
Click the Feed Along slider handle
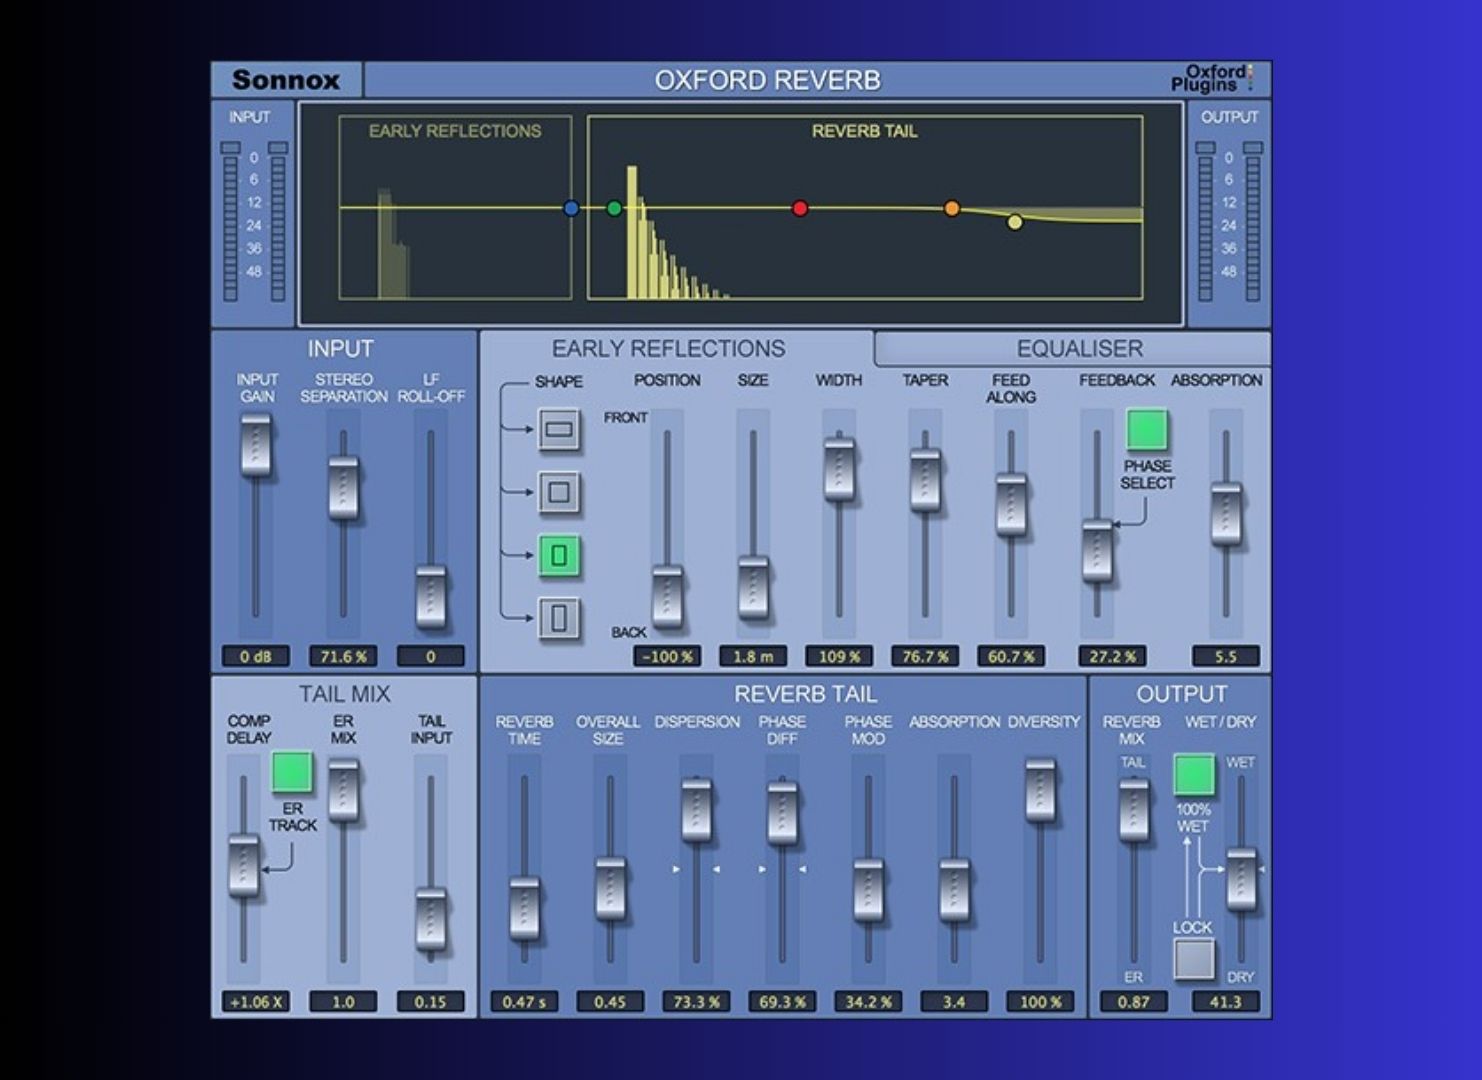(1011, 504)
